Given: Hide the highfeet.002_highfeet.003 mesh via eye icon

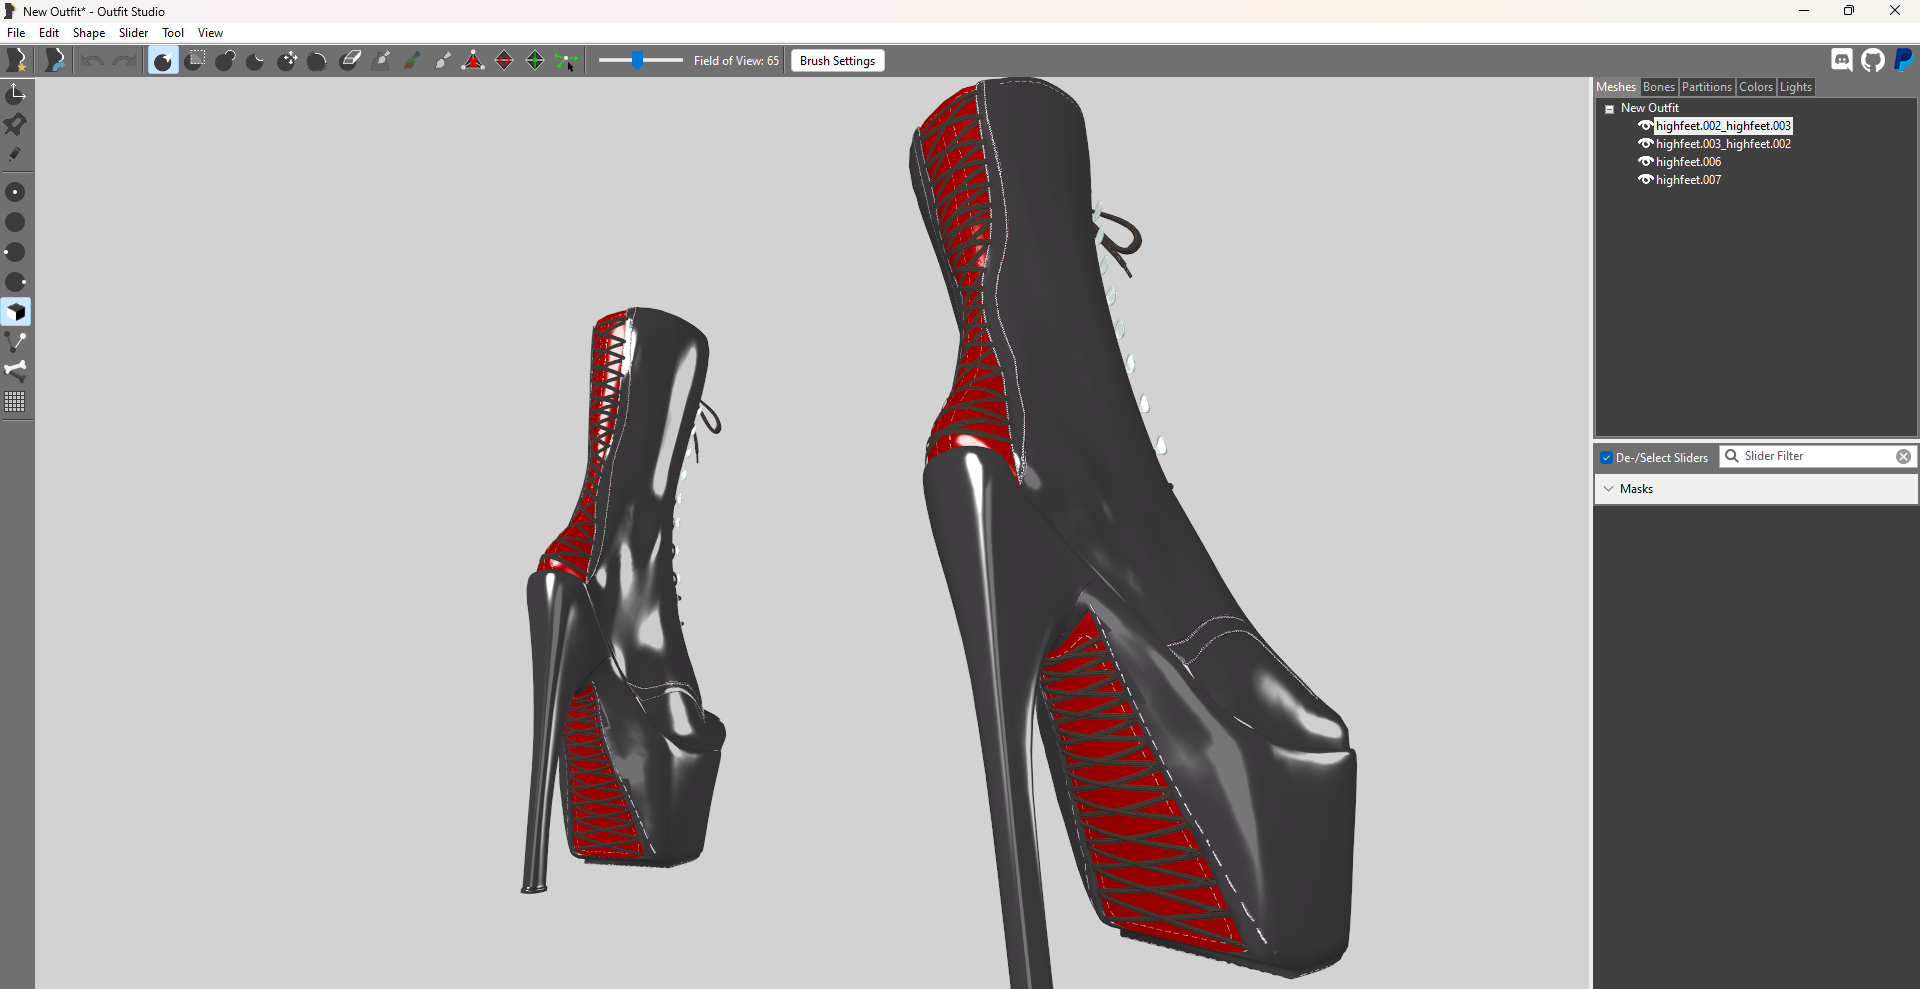Looking at the screenshot, I should click(1645, 126).
